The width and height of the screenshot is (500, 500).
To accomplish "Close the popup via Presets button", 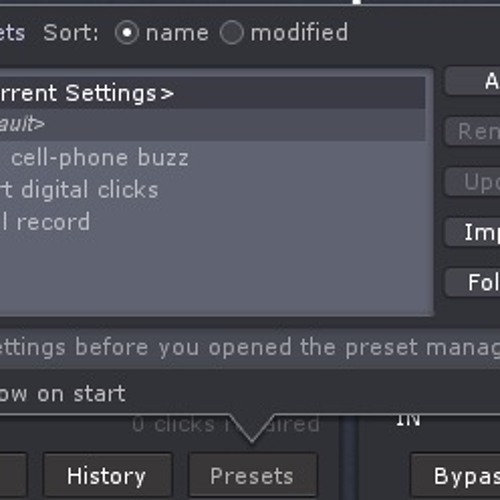I will coord(253,475).
